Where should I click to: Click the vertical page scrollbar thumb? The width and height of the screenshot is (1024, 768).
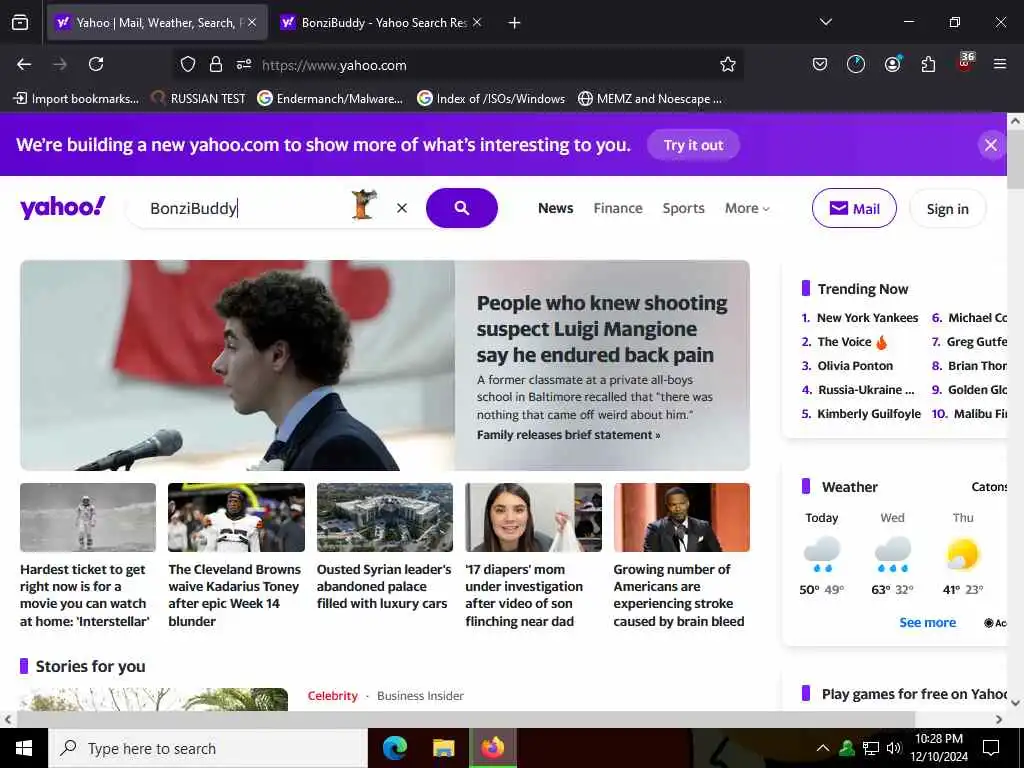(1015, 159)
